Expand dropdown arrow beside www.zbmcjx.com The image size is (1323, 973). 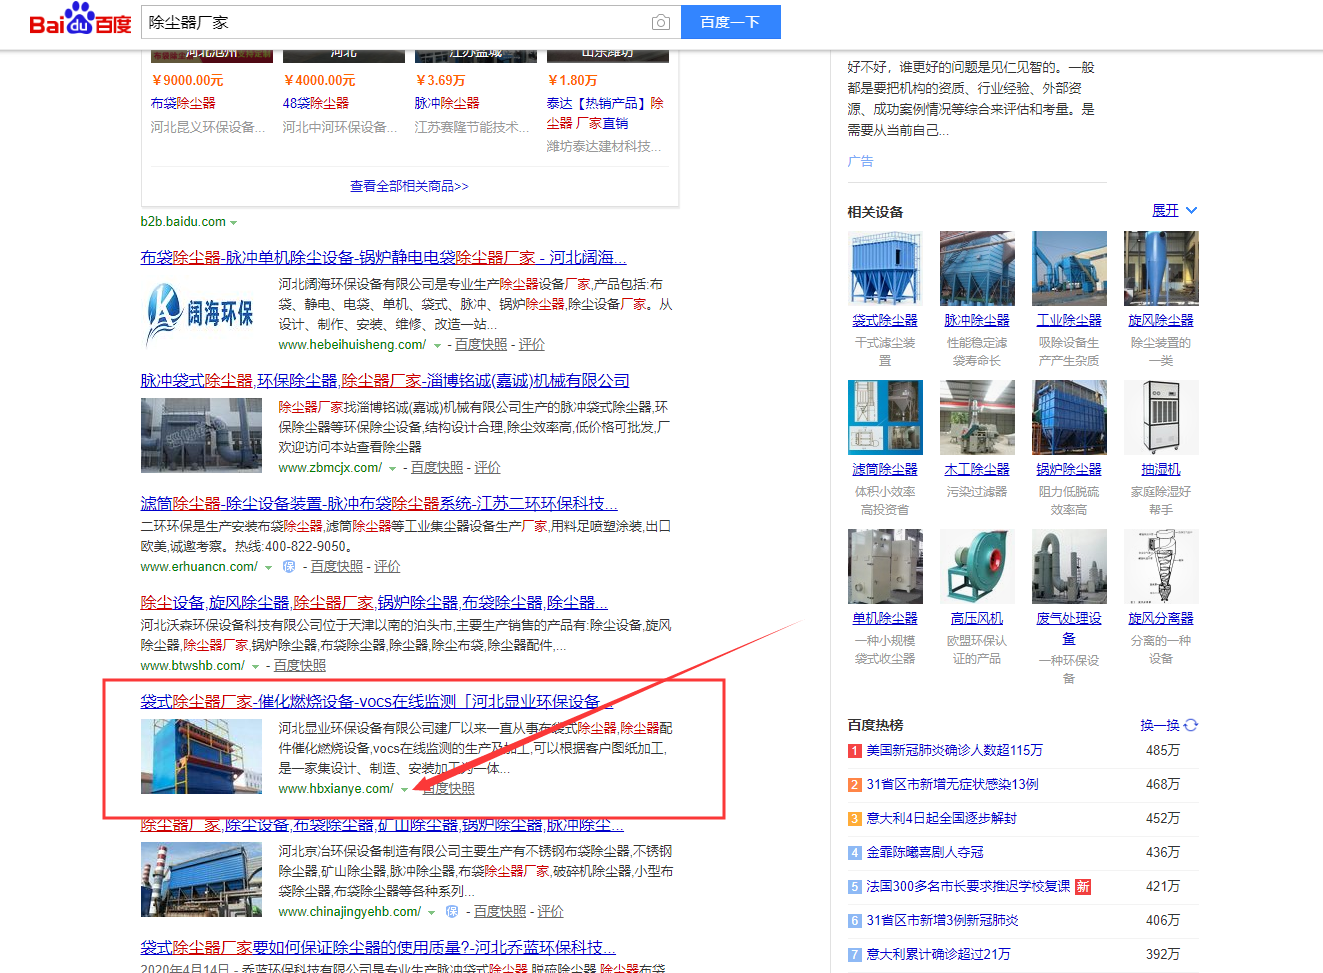point(392,469)
